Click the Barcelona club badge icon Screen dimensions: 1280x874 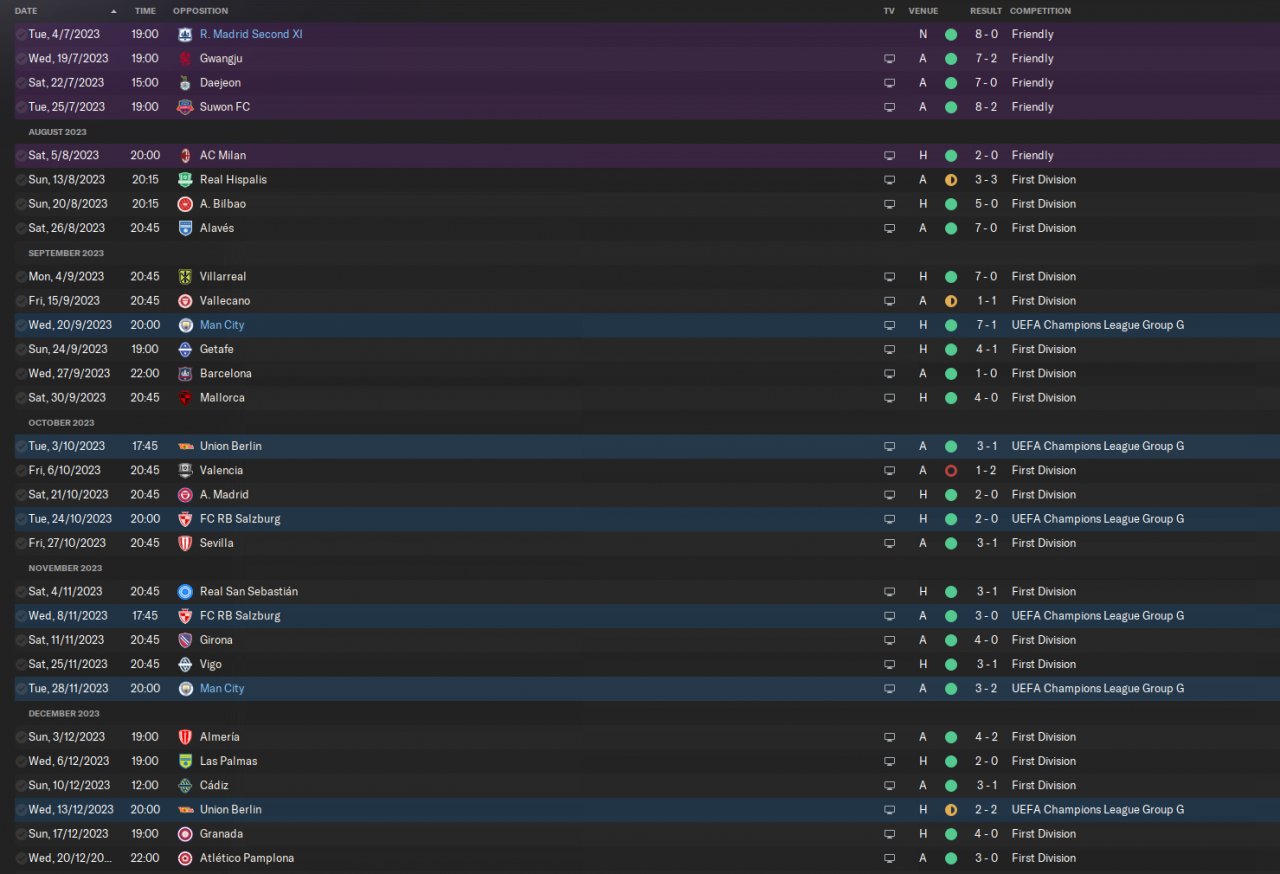pyautogui.click(x=185, y=373)
